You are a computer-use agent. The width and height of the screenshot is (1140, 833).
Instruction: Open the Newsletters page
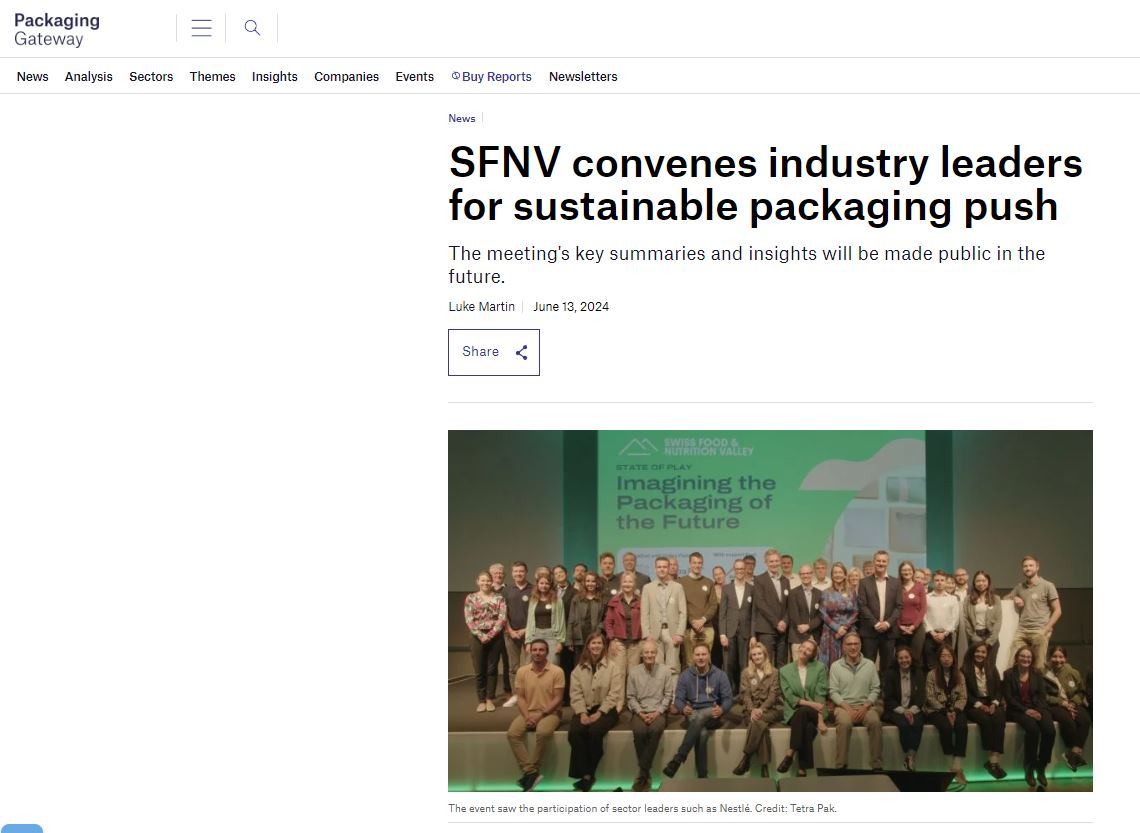(583, 77)
